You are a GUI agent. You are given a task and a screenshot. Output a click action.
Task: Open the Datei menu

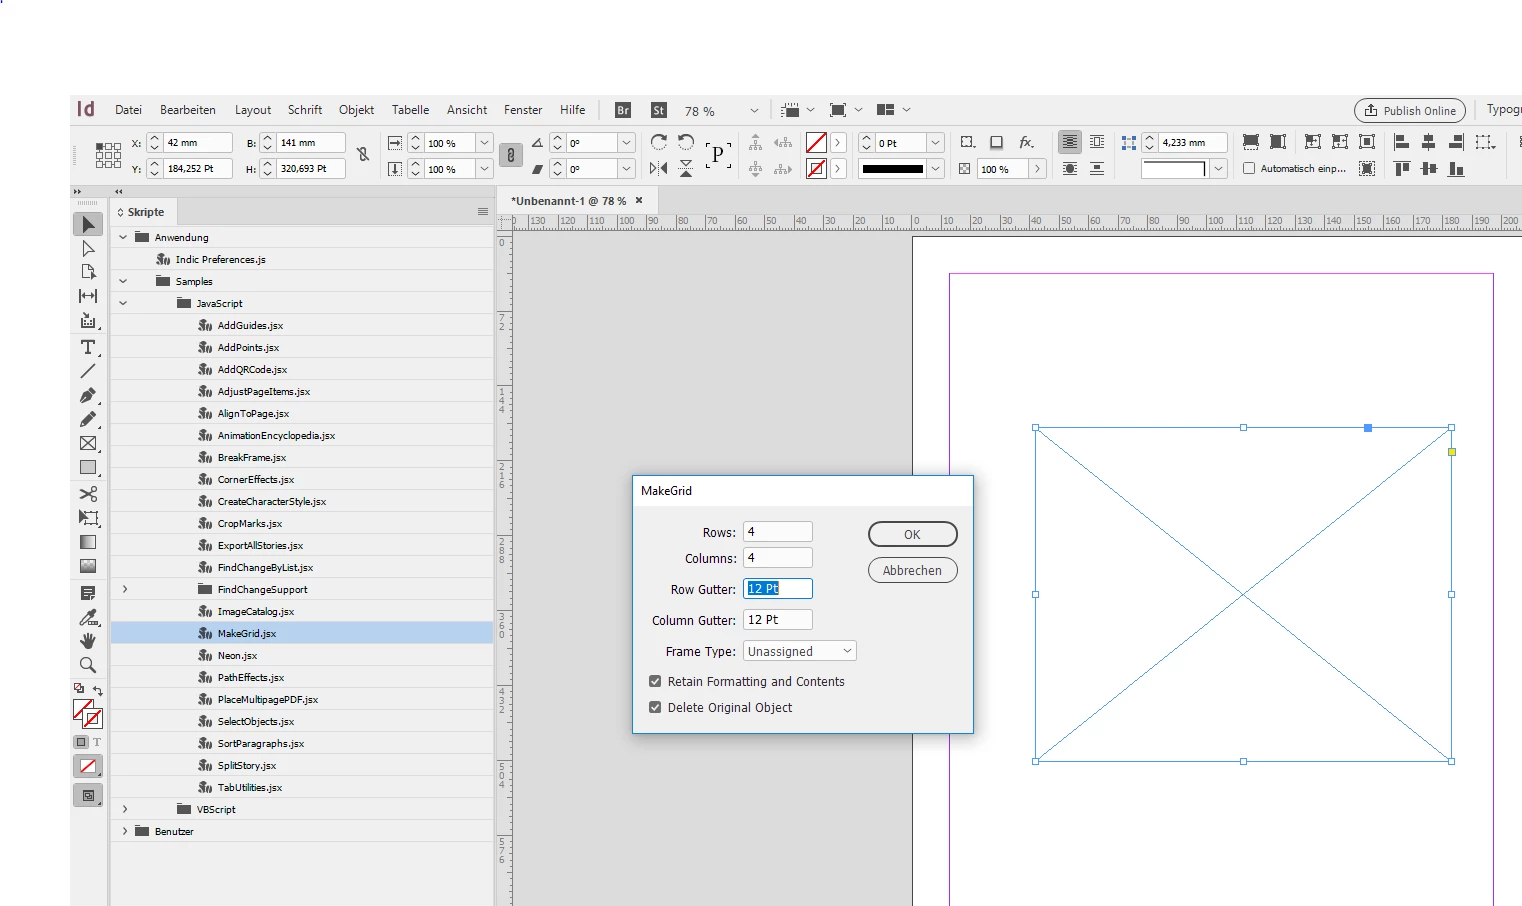128,110
